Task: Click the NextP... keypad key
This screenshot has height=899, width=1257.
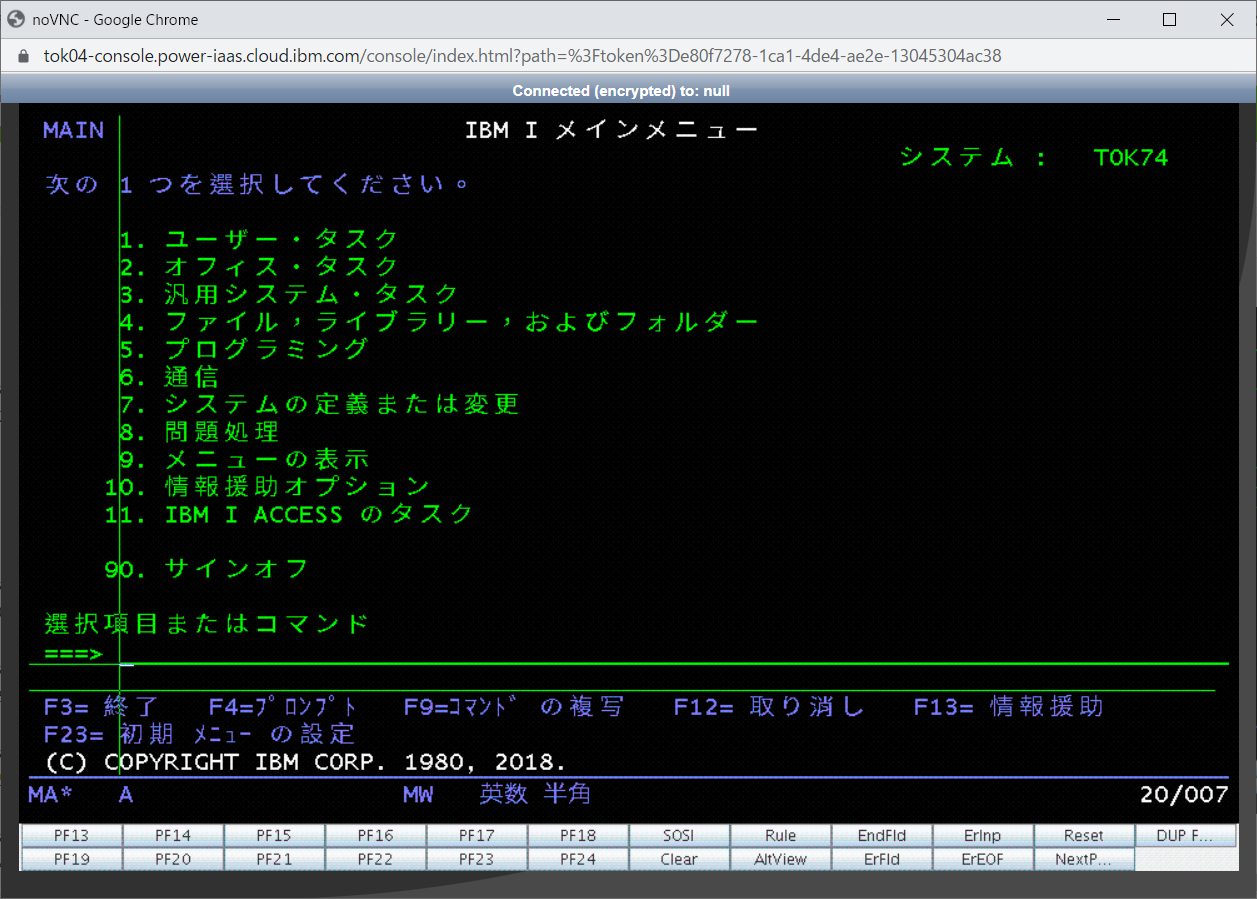Action: pos(1083,859)
